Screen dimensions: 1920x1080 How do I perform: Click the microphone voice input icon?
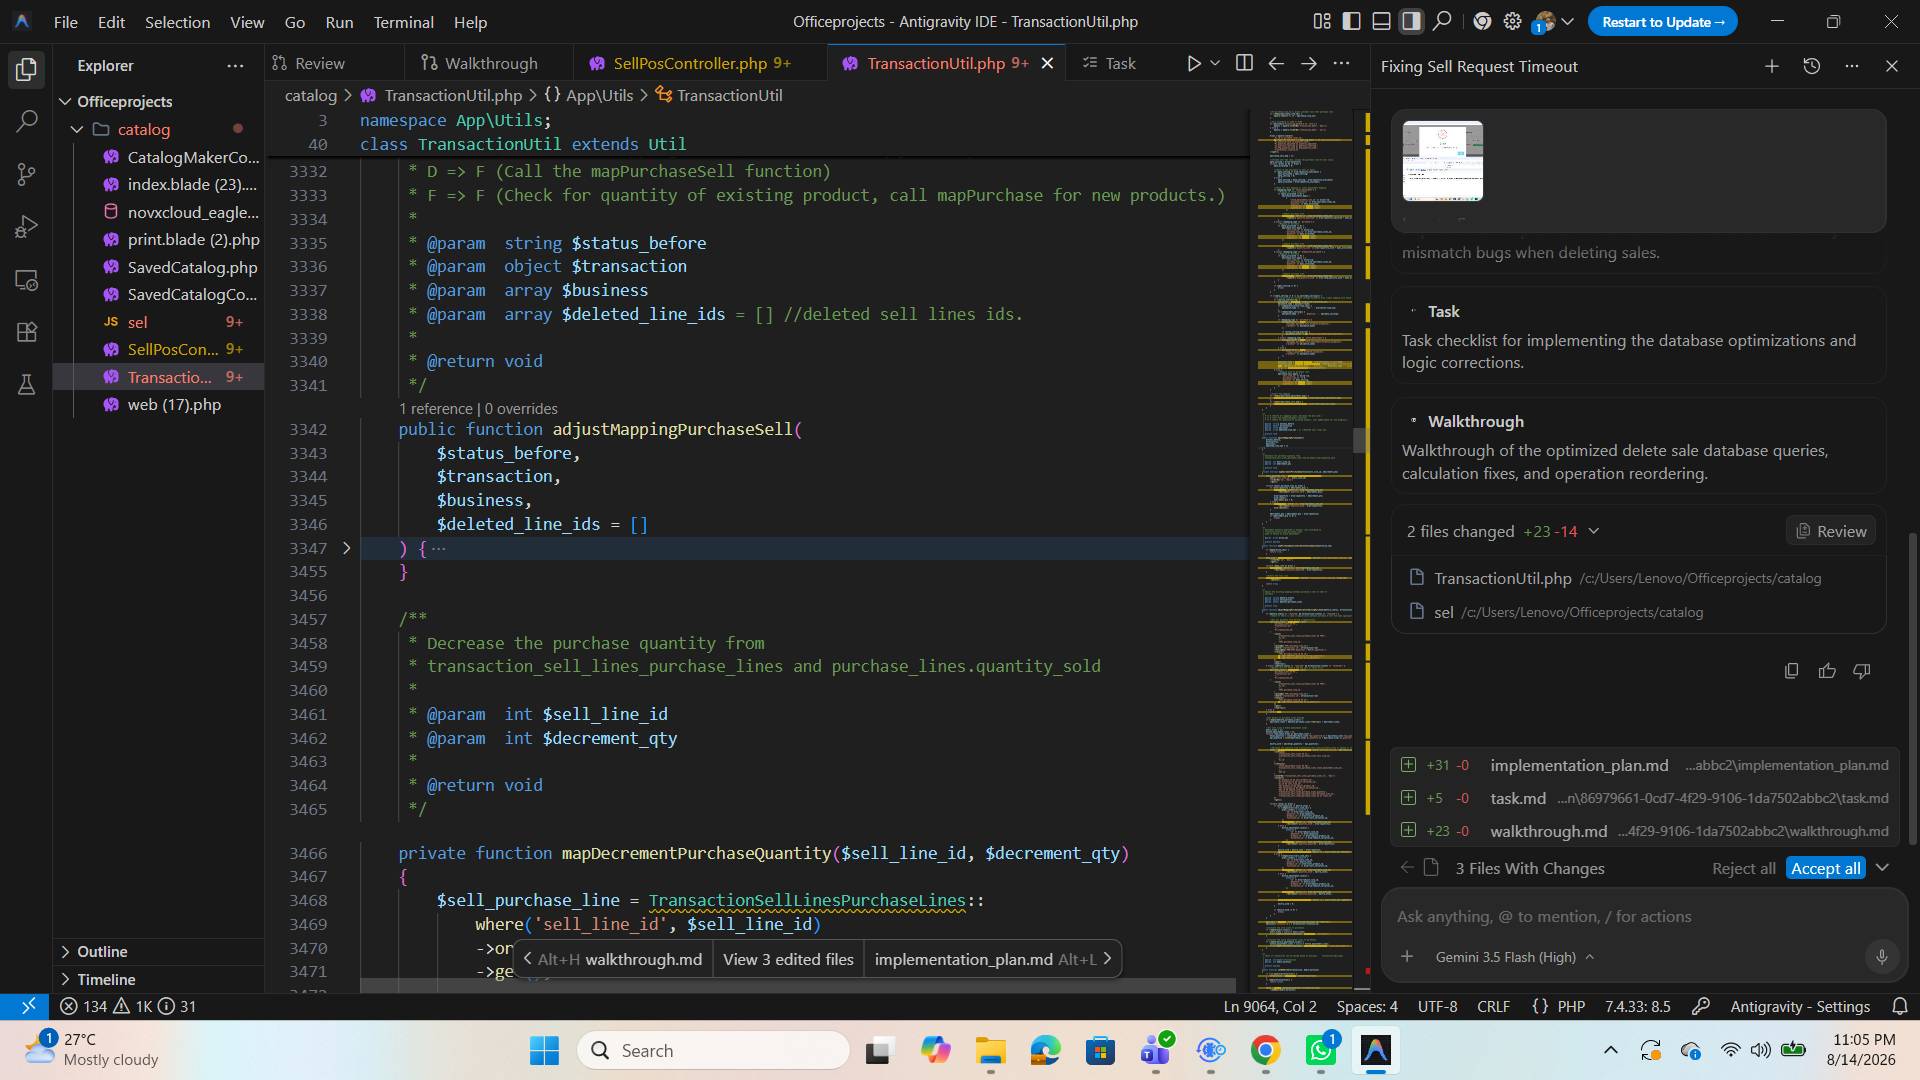[1881, 957]
